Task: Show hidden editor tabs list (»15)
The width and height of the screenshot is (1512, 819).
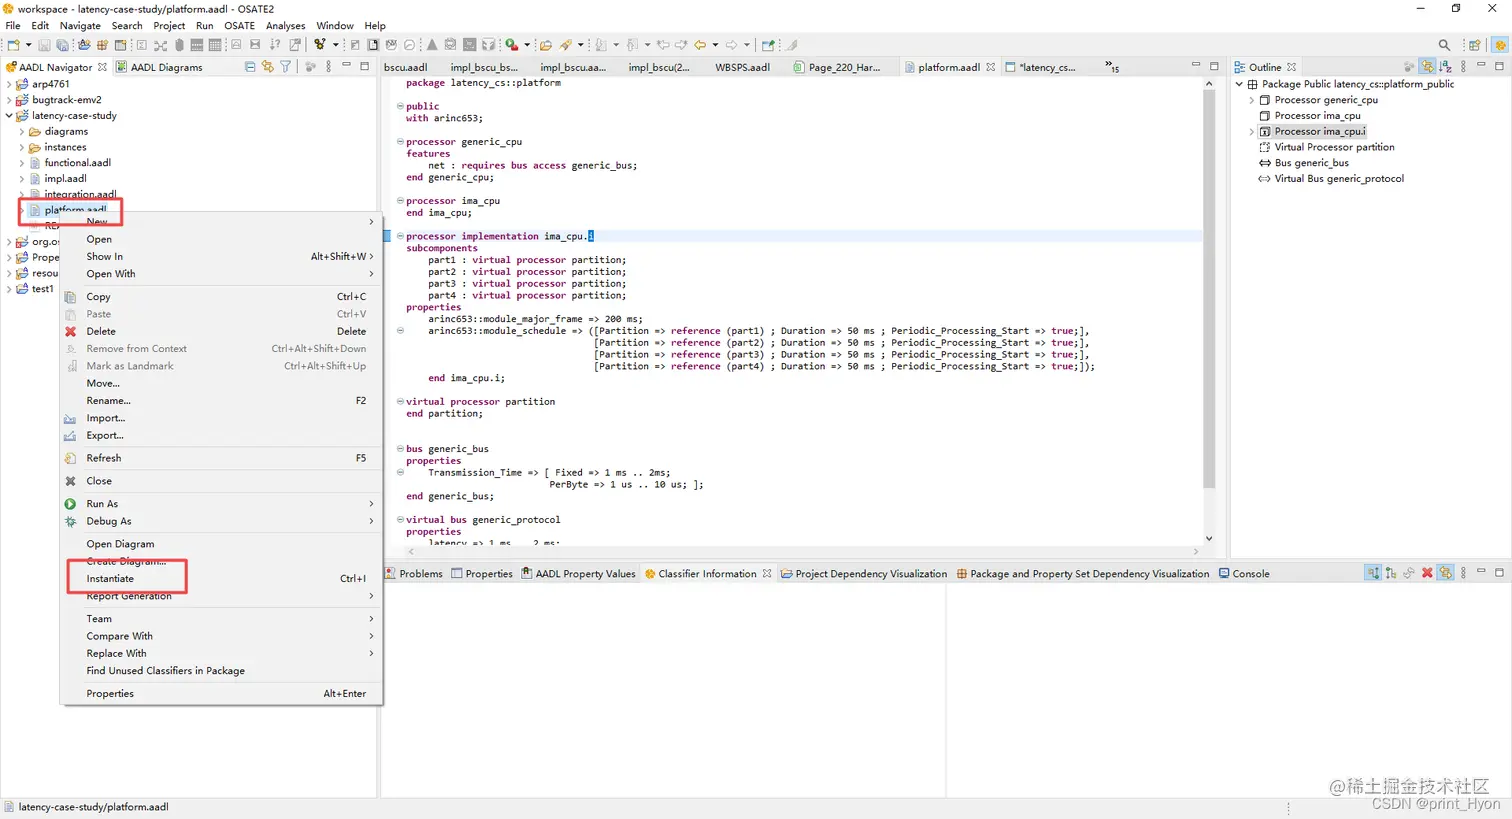Action: click(x=1112, y=66)
